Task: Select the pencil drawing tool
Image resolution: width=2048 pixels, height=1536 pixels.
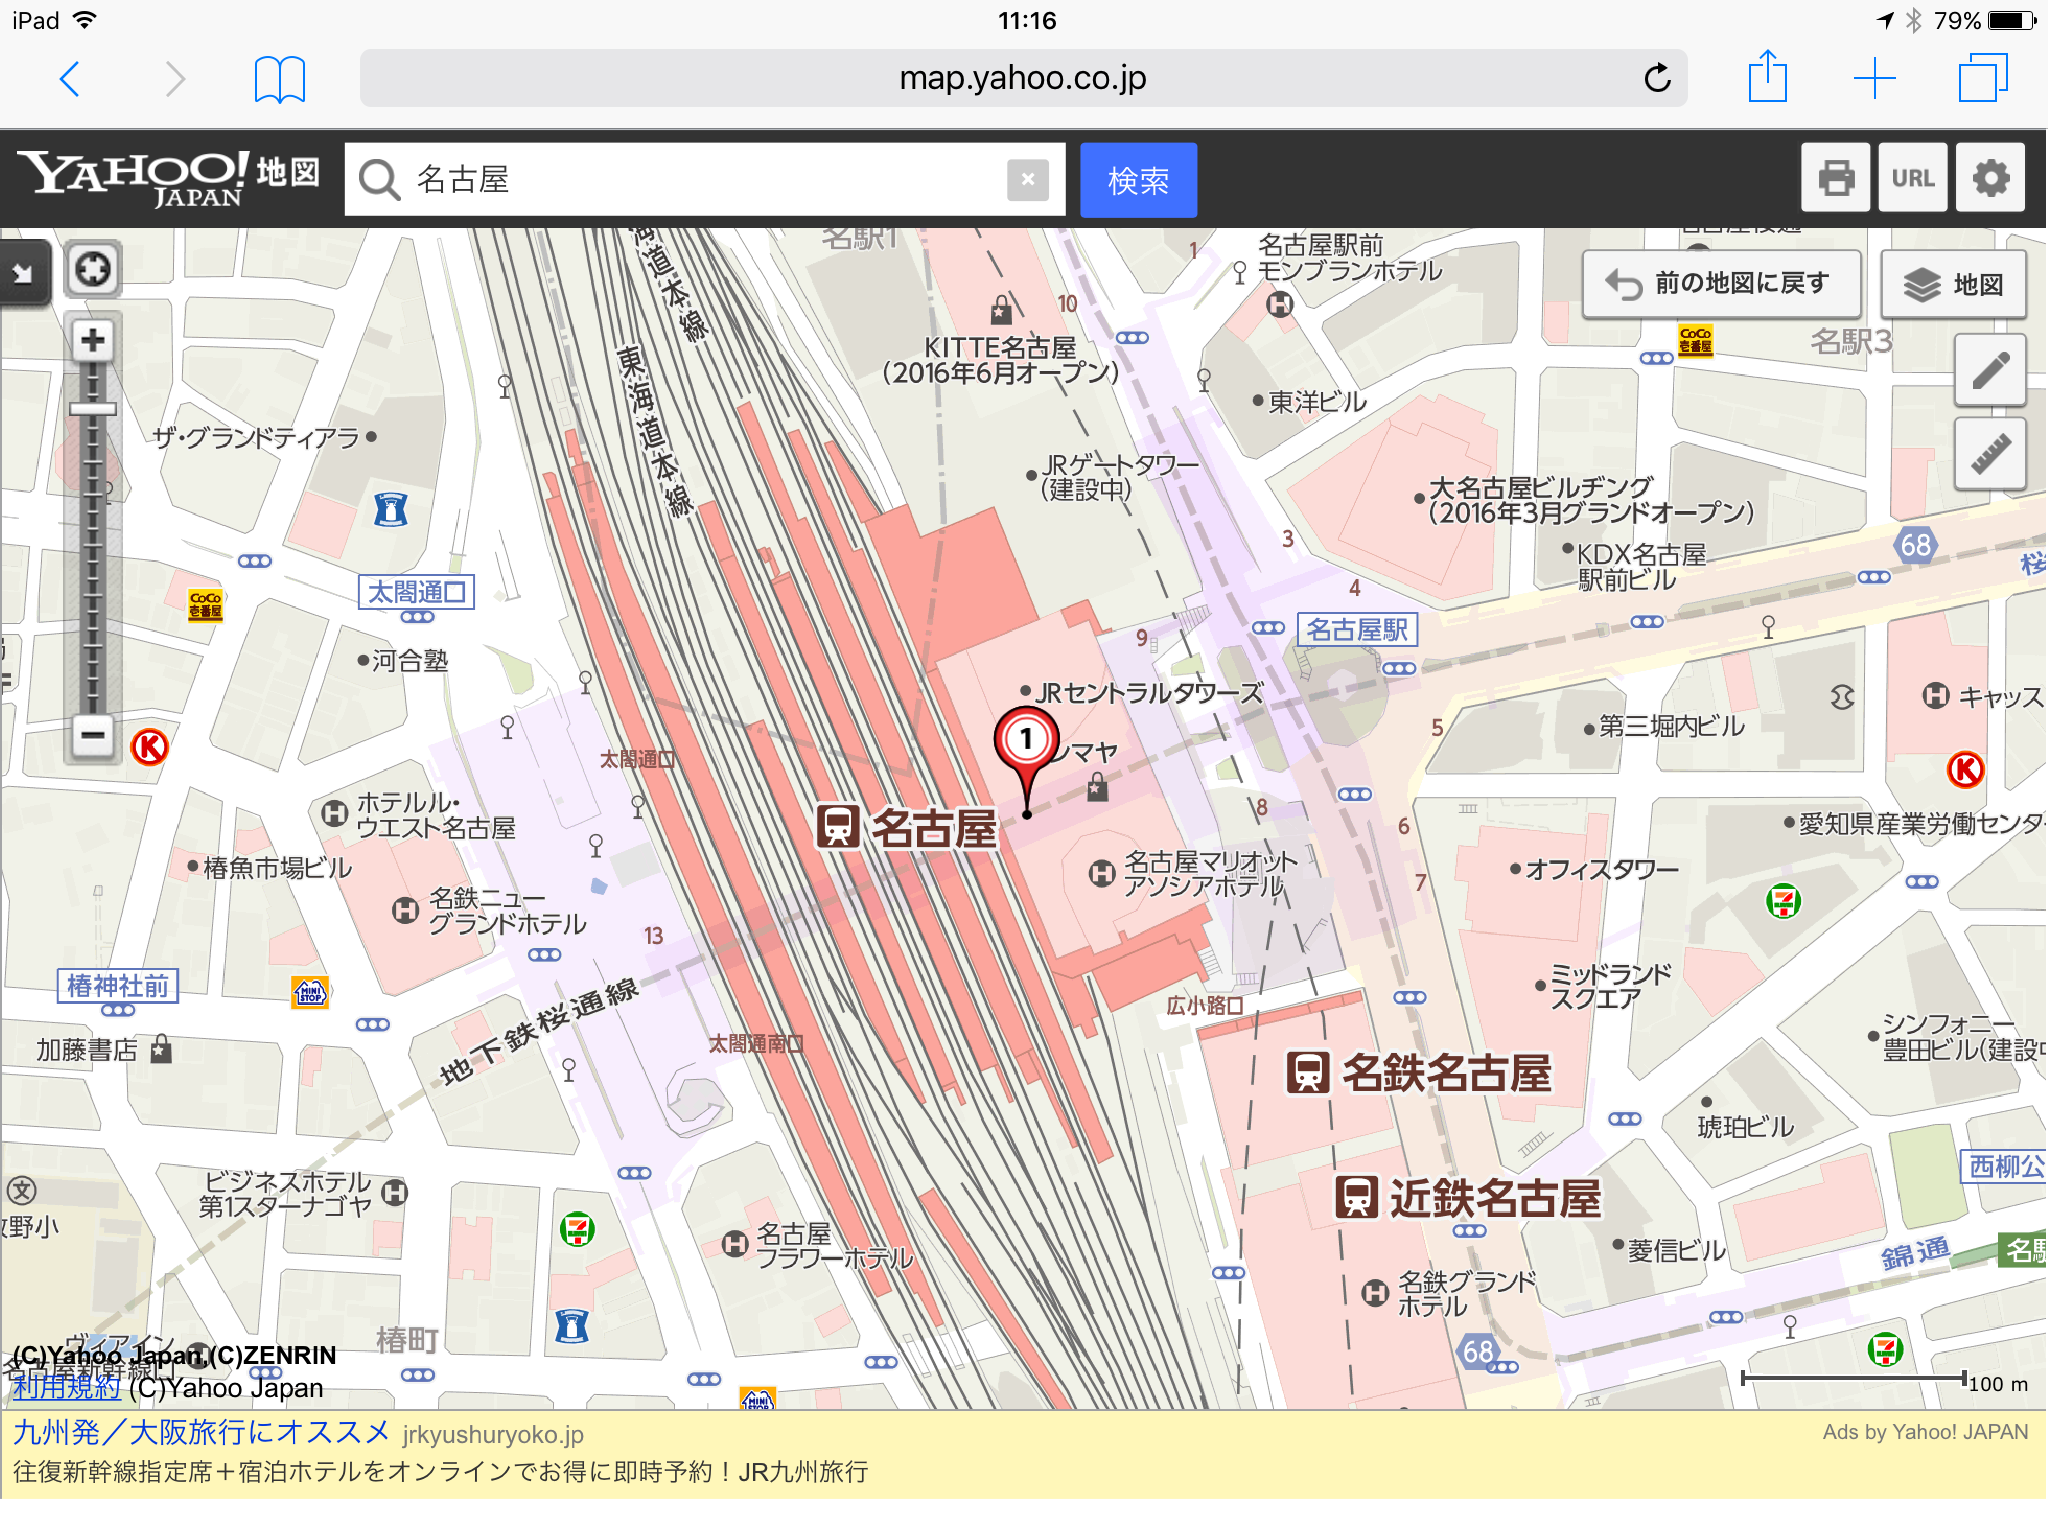Action: tap(1990, 370)
